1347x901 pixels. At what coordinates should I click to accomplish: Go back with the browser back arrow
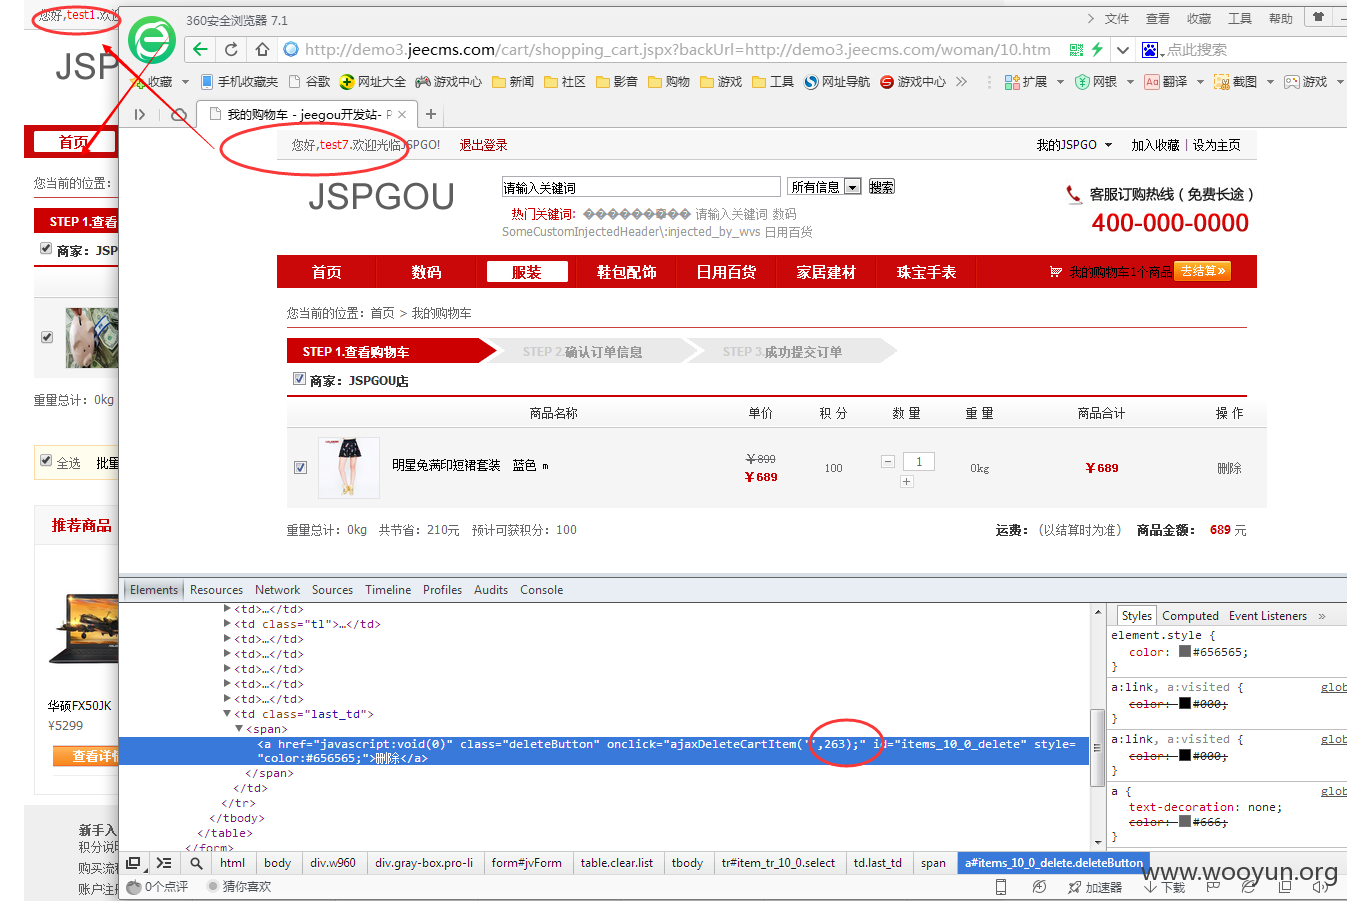(200, 49)
